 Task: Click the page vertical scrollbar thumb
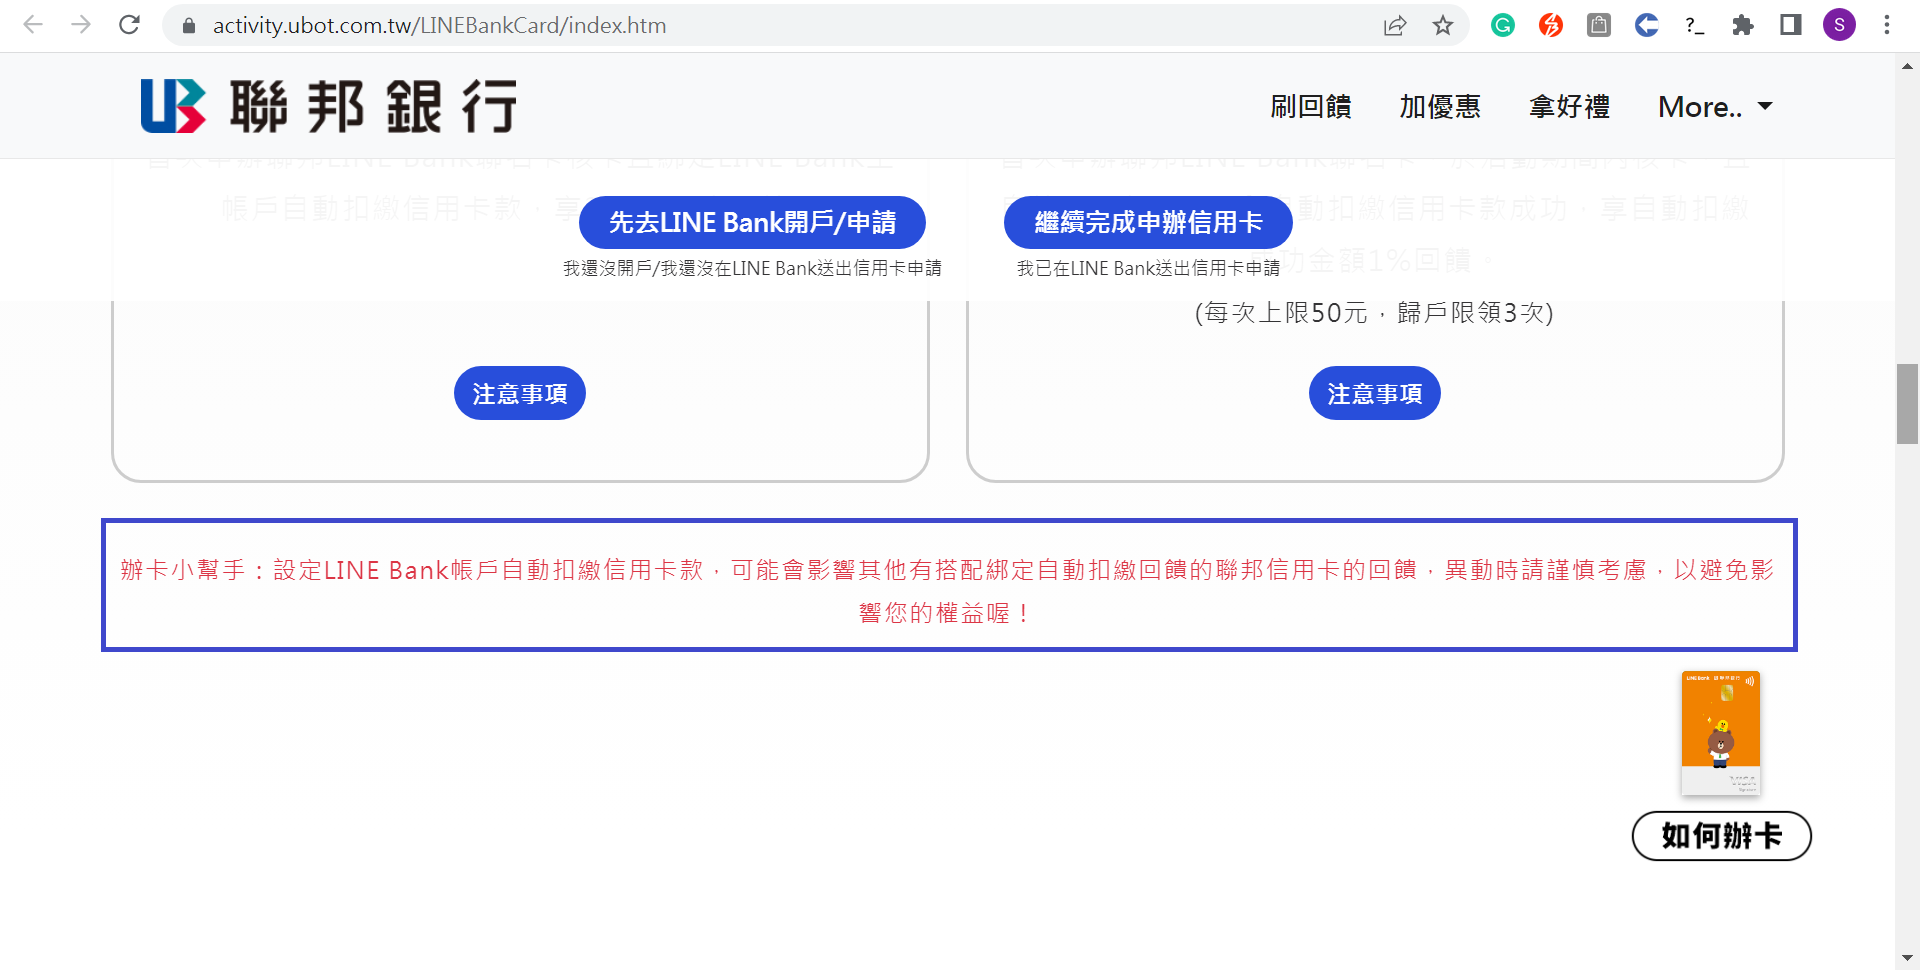(x=1907, y=404)
